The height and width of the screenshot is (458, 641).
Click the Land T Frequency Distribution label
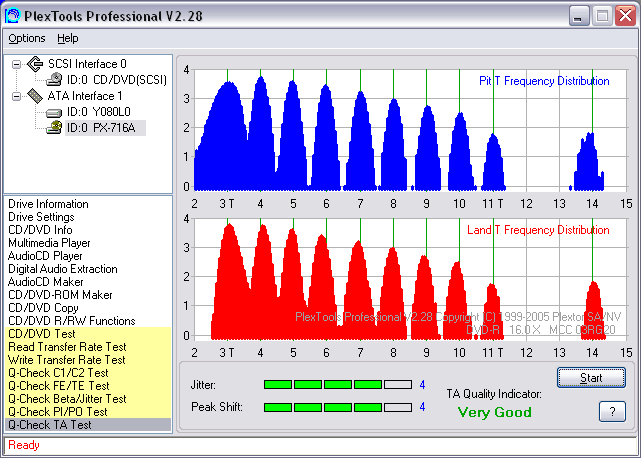click(538, 230)
